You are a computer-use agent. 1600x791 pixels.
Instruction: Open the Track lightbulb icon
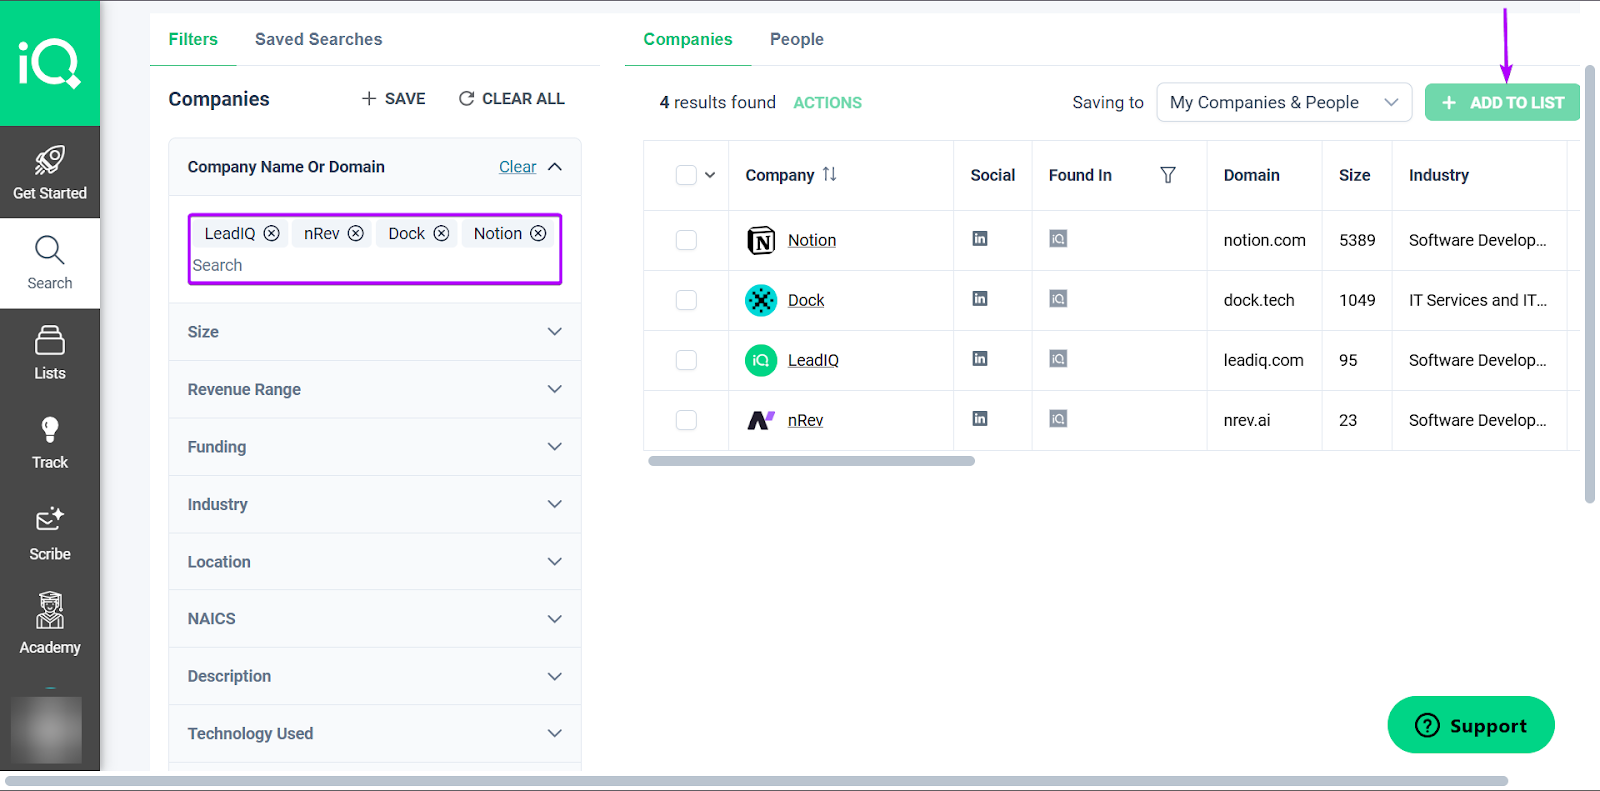tap(50, 430)
